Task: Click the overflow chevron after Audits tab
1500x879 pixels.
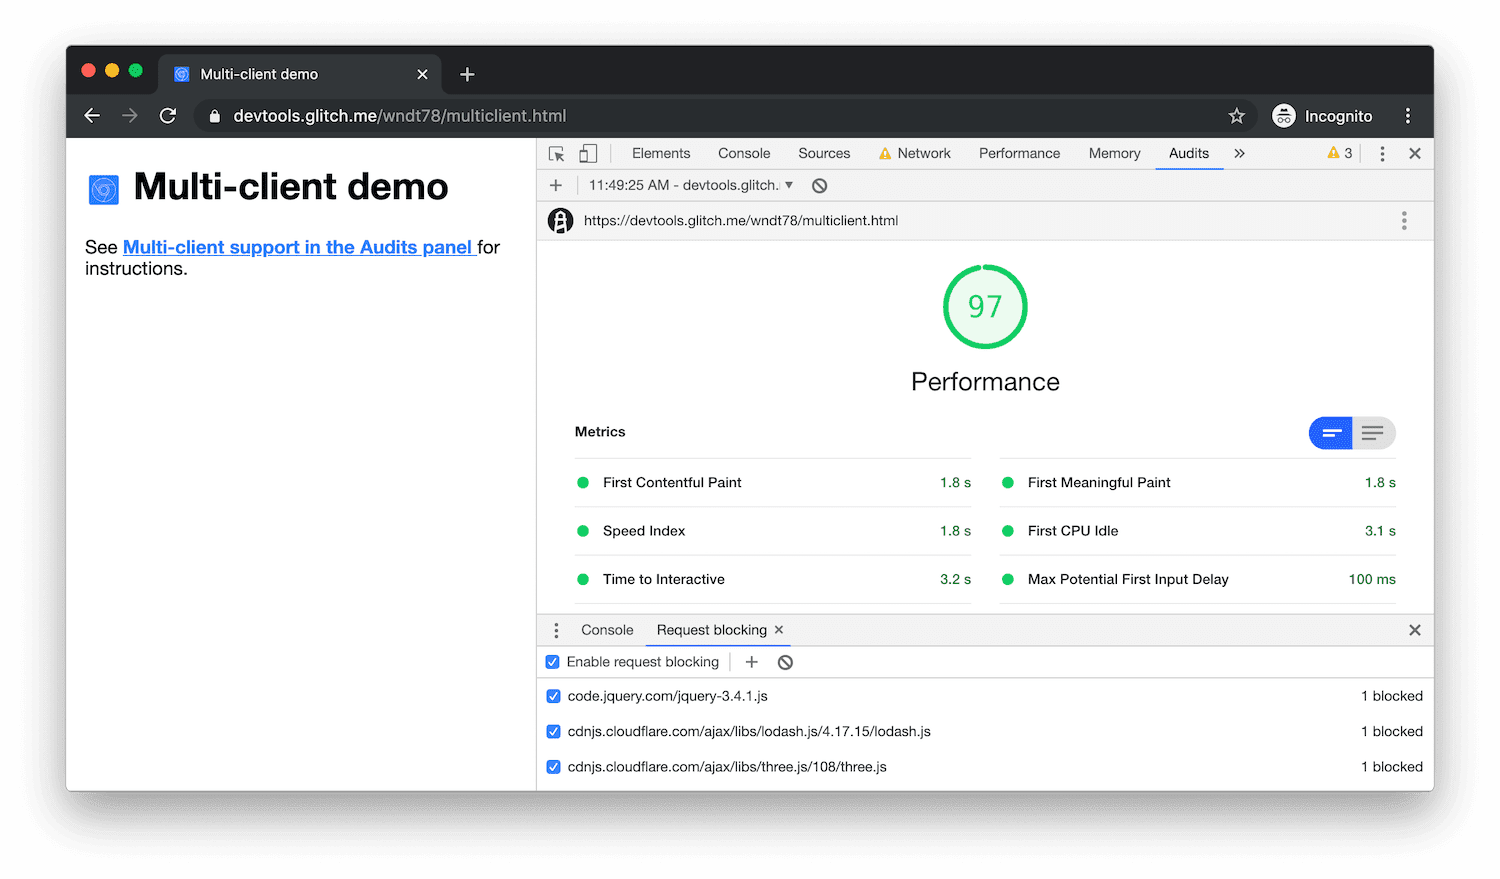Action: point(1239,153)
